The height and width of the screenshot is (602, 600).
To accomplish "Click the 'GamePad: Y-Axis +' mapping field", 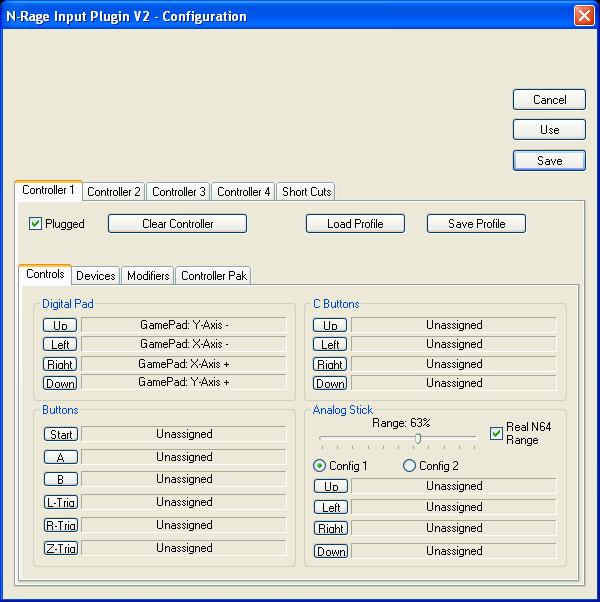I will [184, 382].
